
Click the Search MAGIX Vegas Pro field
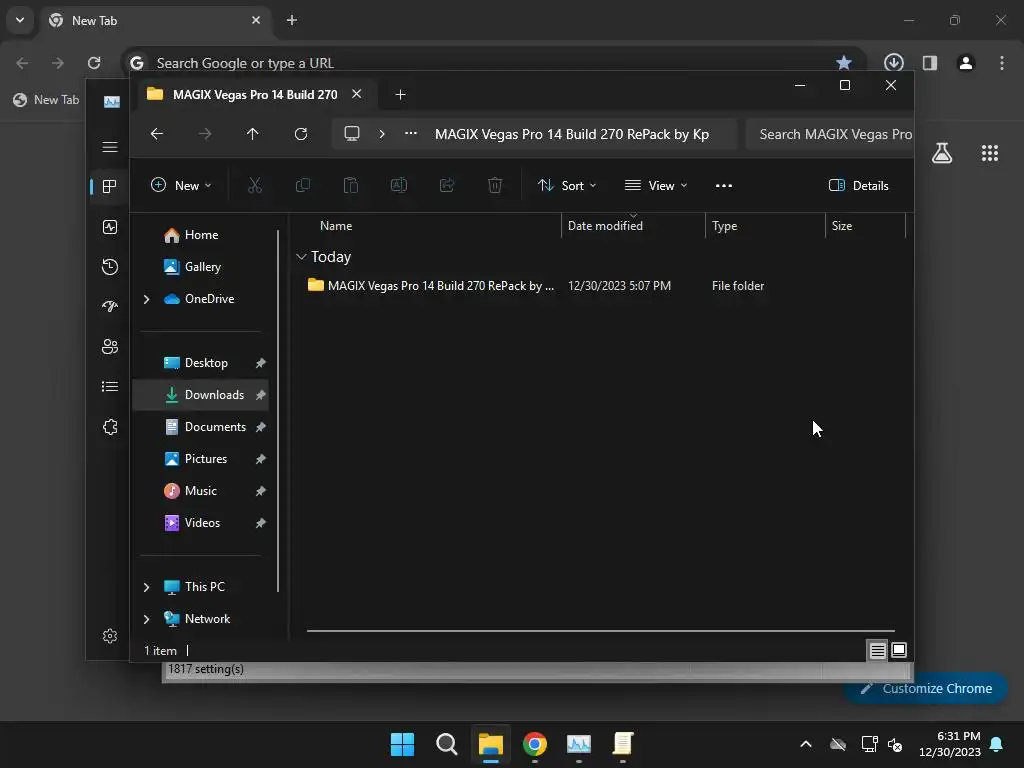tap(829, 134)
